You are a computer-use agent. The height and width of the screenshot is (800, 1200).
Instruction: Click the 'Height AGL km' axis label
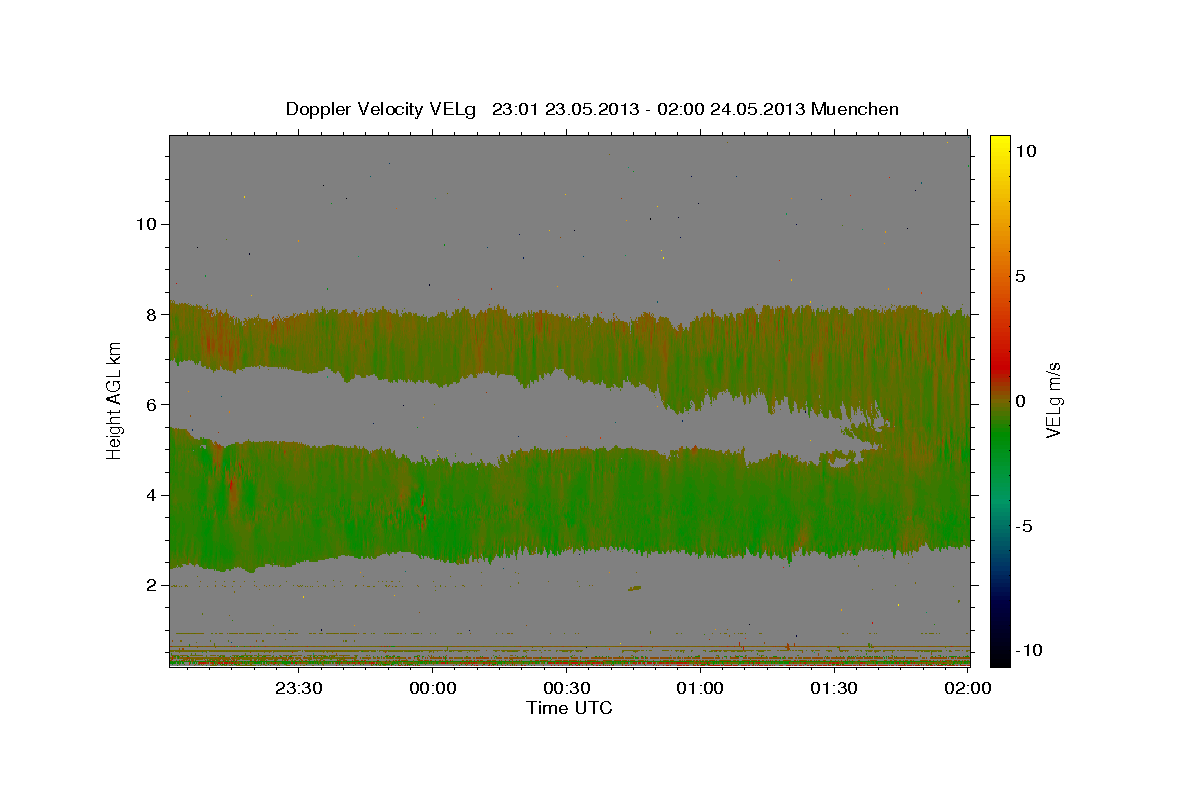(114, 400)
